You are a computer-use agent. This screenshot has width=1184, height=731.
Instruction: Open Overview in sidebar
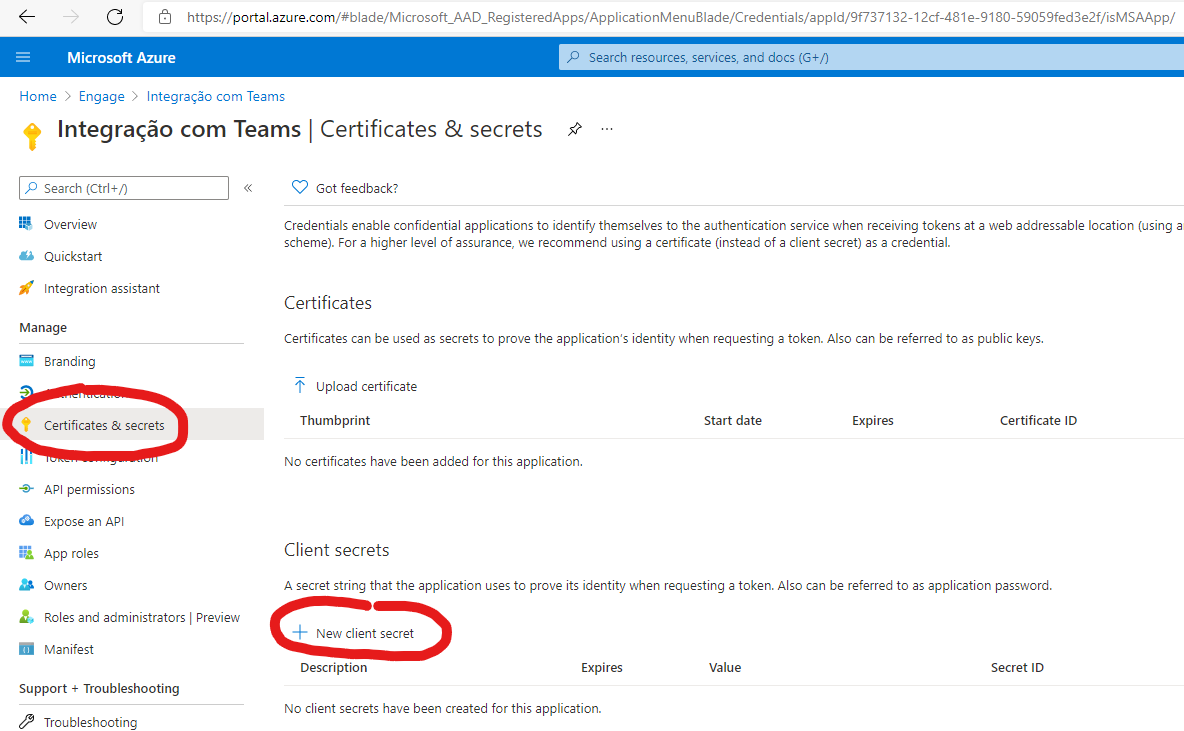70,224
